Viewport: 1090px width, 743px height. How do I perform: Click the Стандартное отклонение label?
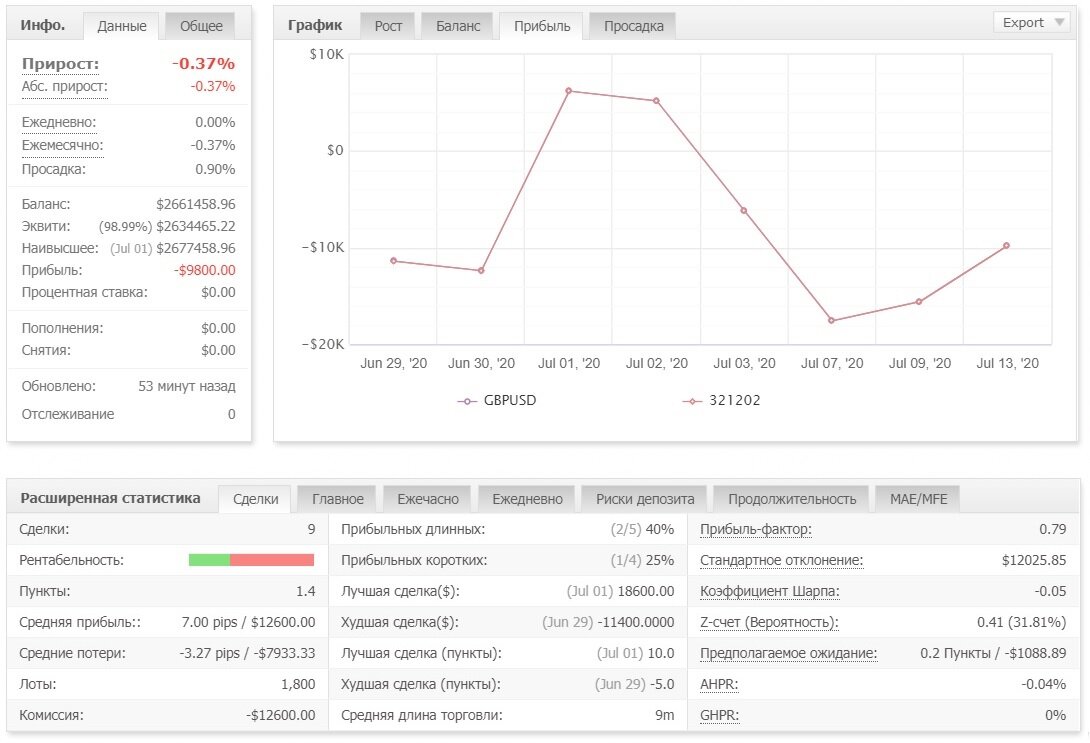(x=781, y=560)
